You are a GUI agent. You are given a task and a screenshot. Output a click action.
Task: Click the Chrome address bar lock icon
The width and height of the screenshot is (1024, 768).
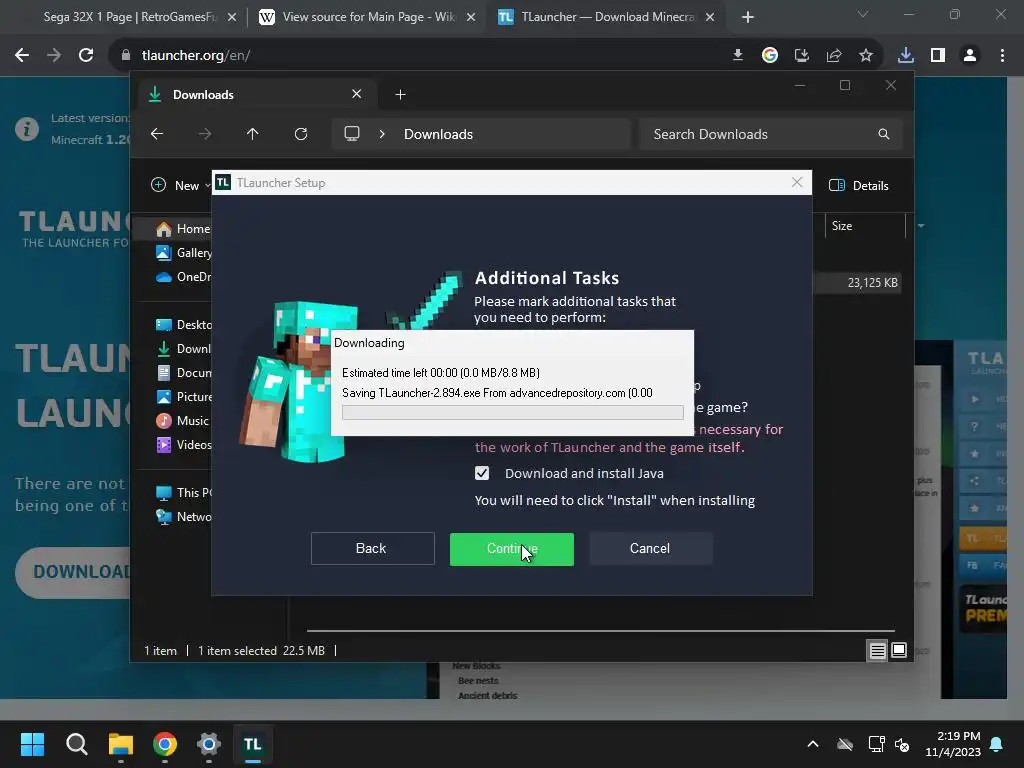(125, 56)
